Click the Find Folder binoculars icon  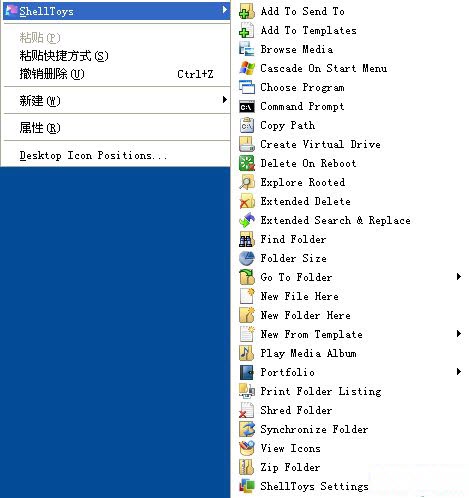pos(247,240)
